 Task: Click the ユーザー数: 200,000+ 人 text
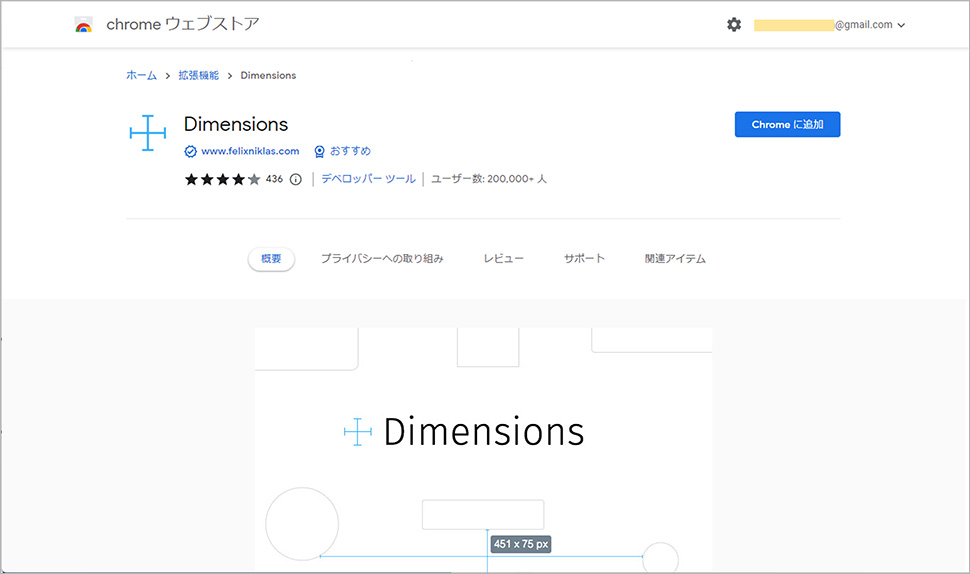click(x=489, y=179)
